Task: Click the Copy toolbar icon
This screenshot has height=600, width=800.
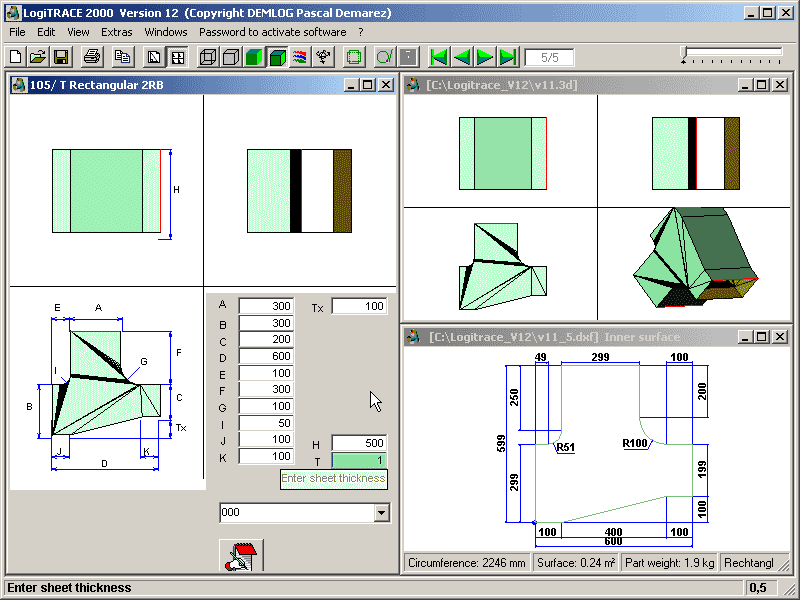Action: [122, 57]
